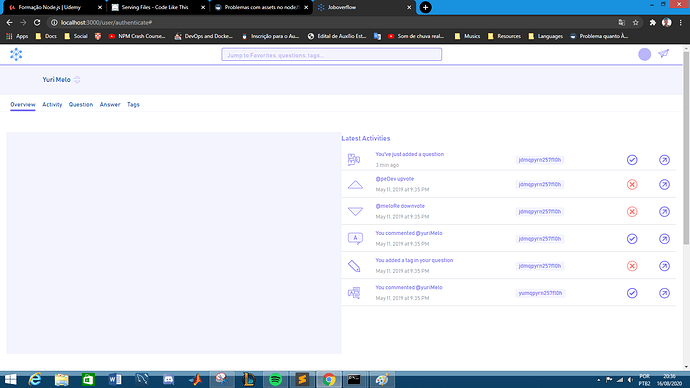Toggle red X on @meloRe downvote row
The image size is (690, 388).
(x=632, y=212)
